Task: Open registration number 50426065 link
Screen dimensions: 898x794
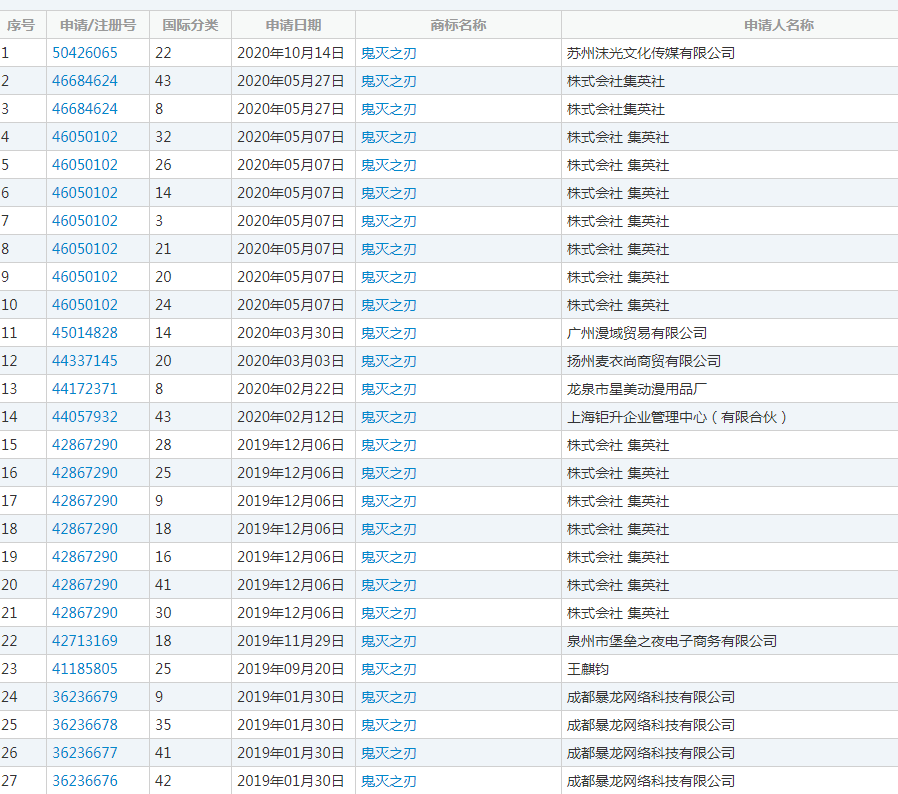Action: [x=85, y=53]
